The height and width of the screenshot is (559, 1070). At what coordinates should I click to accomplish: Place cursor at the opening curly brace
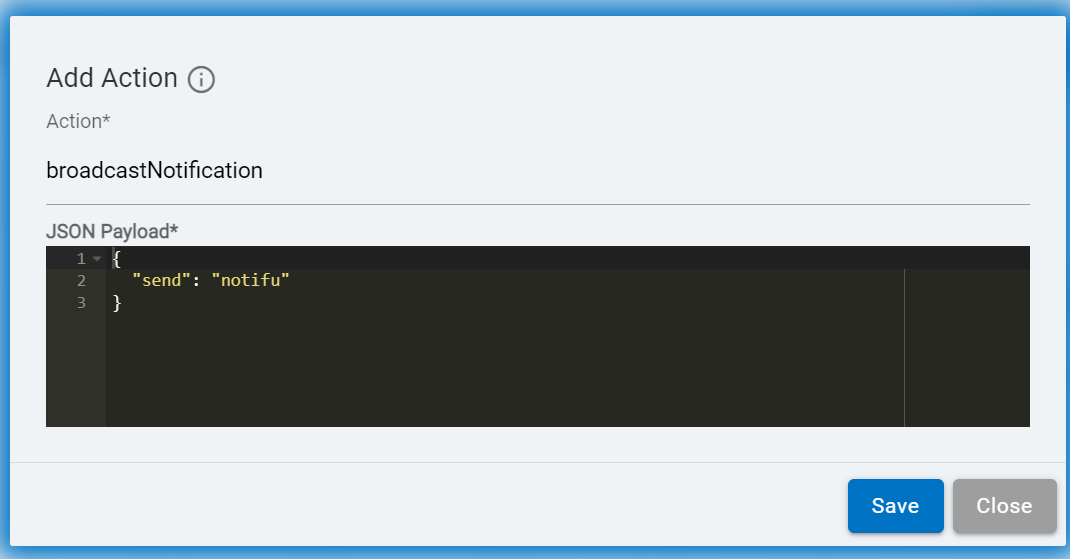point(116,259)
